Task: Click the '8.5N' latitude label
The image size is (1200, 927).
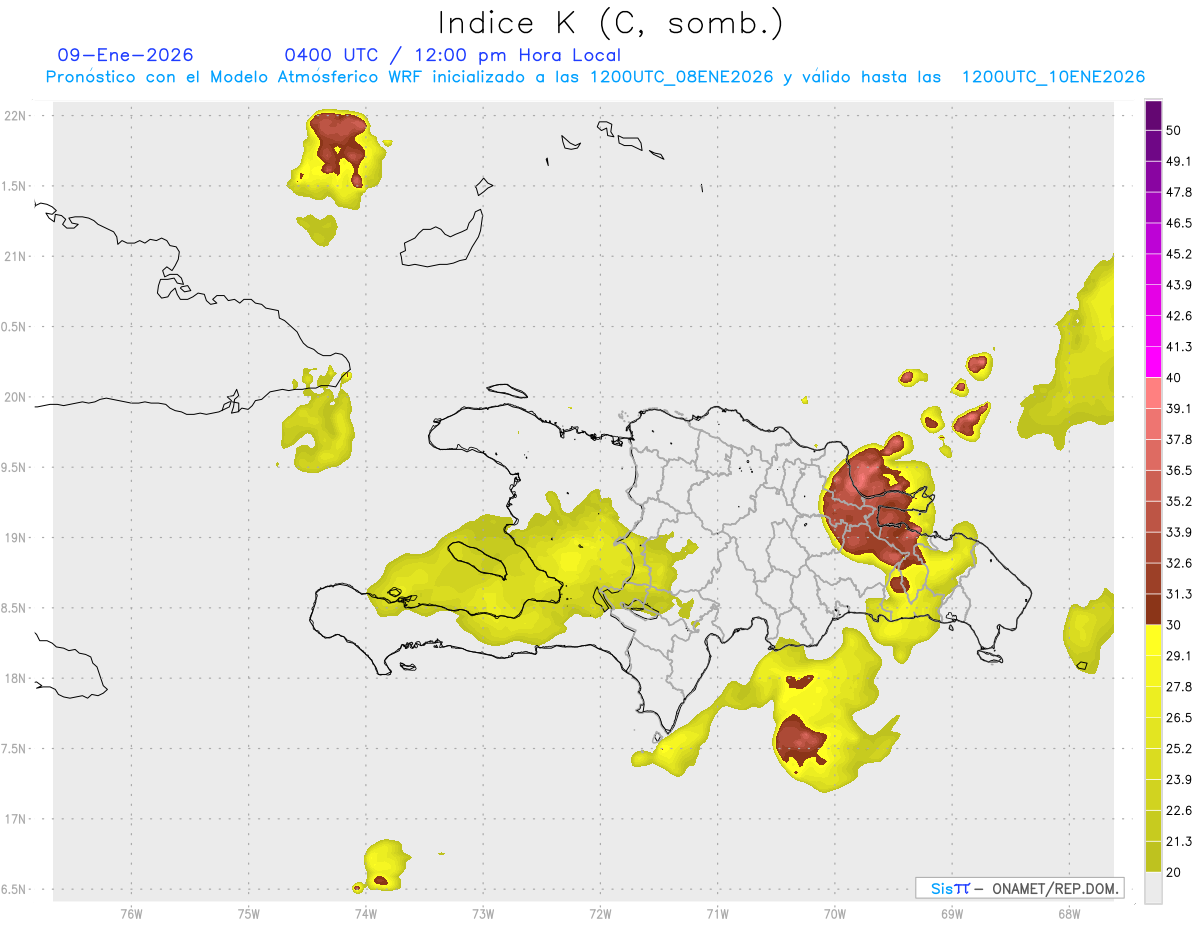Action: (15, 608)
